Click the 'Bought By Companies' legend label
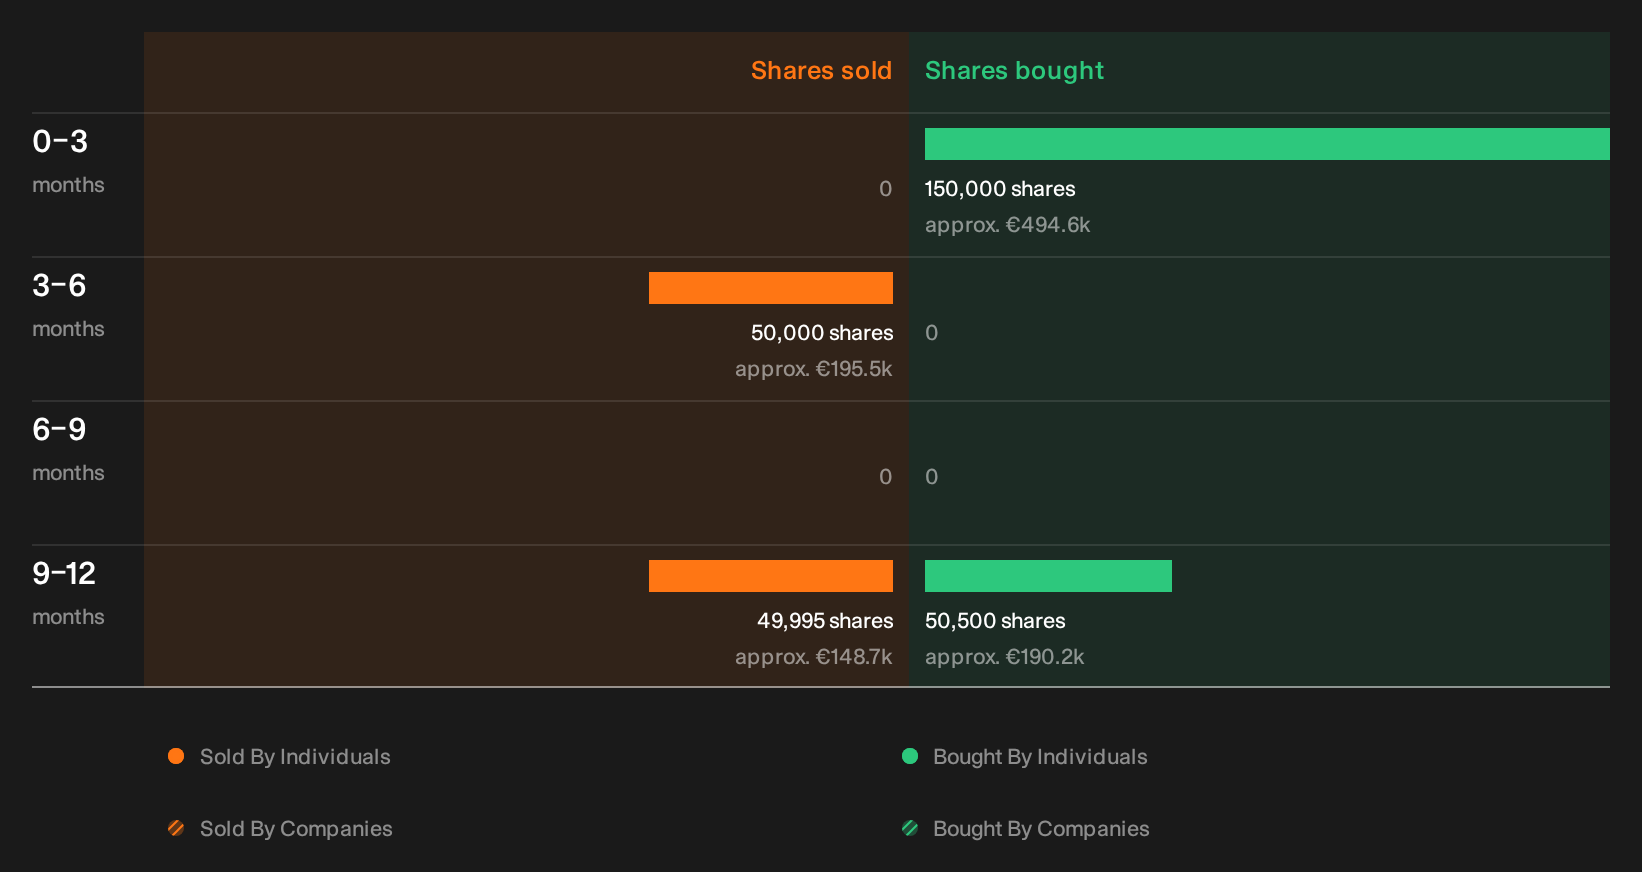1642x872 pixels. 1041,829
